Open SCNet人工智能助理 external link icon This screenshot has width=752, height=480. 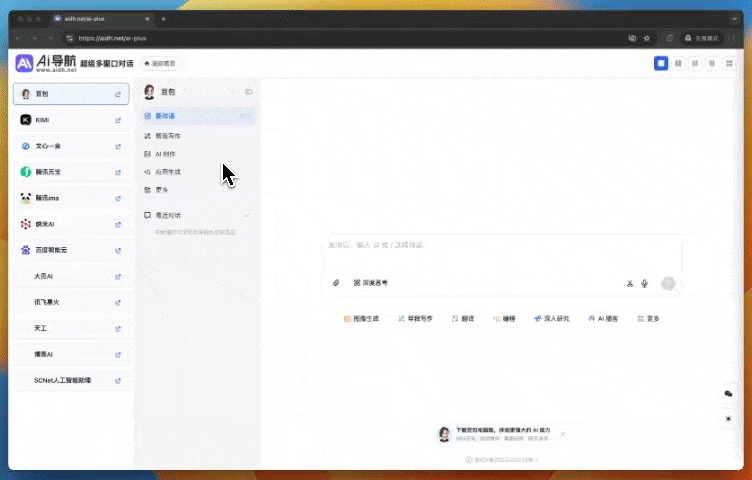click(118, 381)
